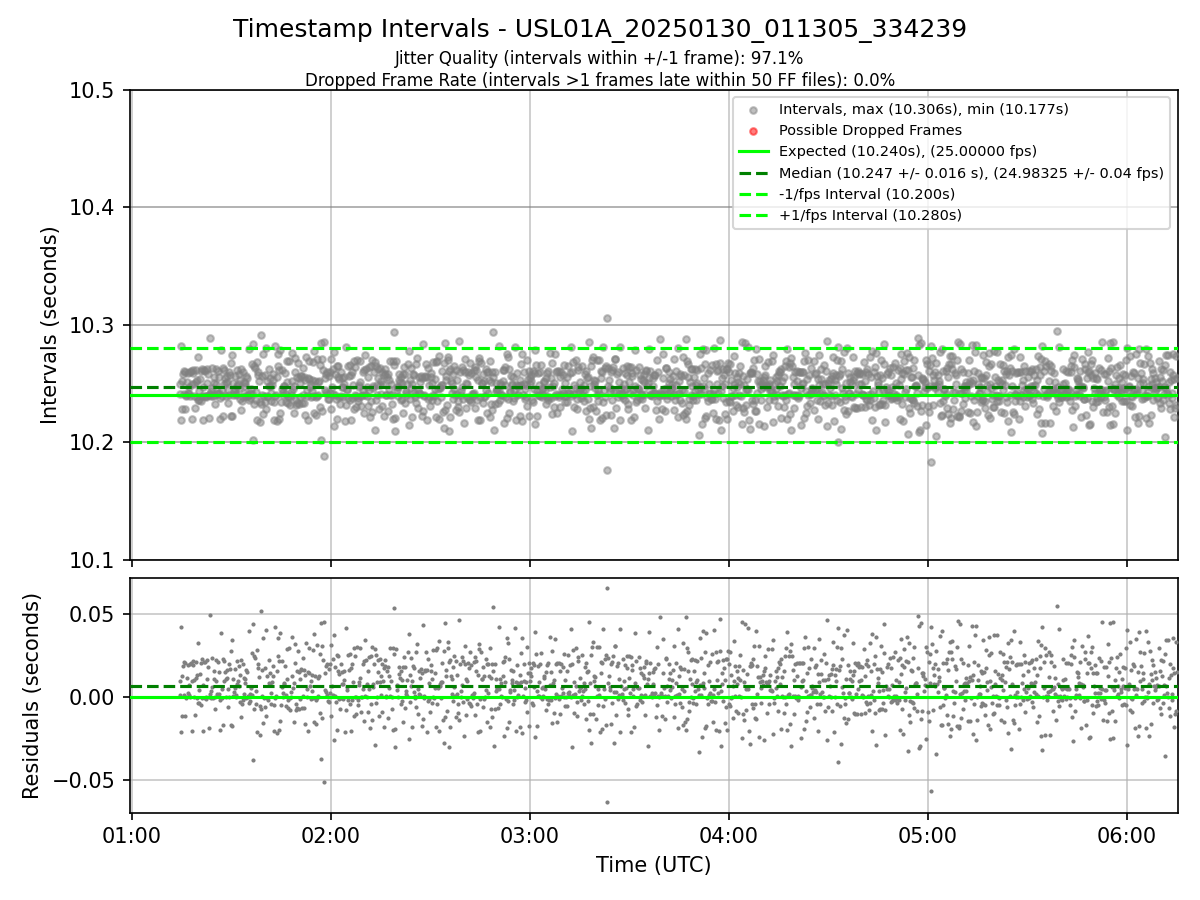Click the plot title 'Timestamp Intervals - USL01A_20250130_011305_334239'
Image resolution: width=1200 pixels, height=900 pixels.
tap(600, 29)
